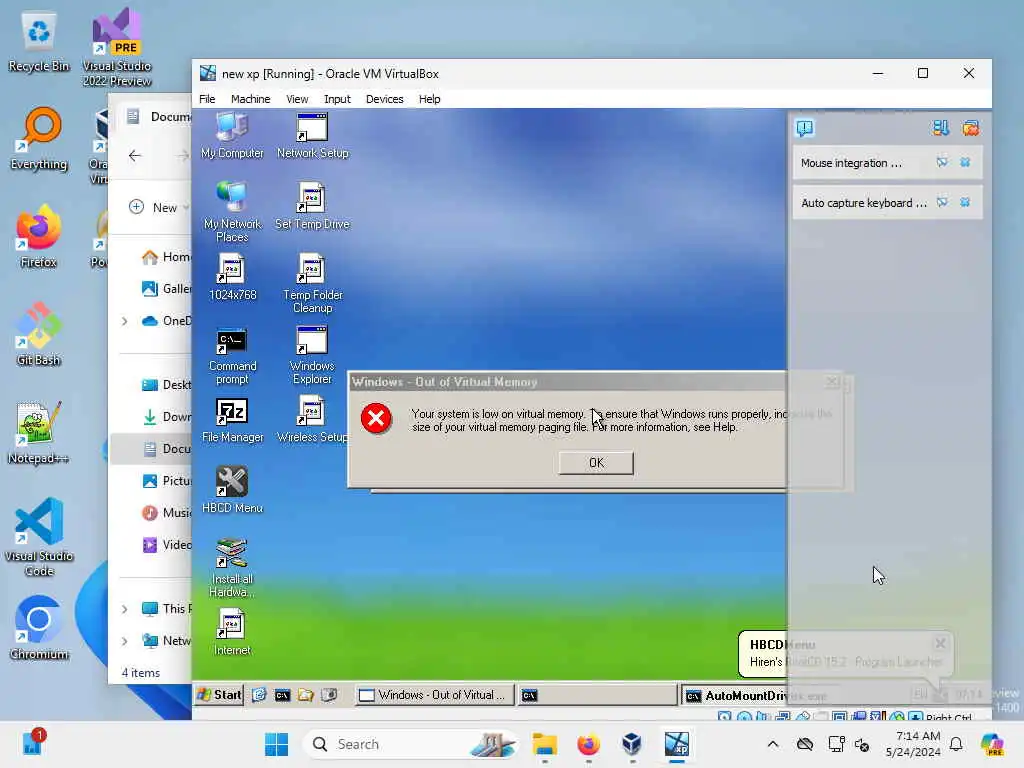This screenshot has width=1024, height=768.
Task: Click the forbid icon beside Auto capture keyboard
Action: click(x=942, y=202)
